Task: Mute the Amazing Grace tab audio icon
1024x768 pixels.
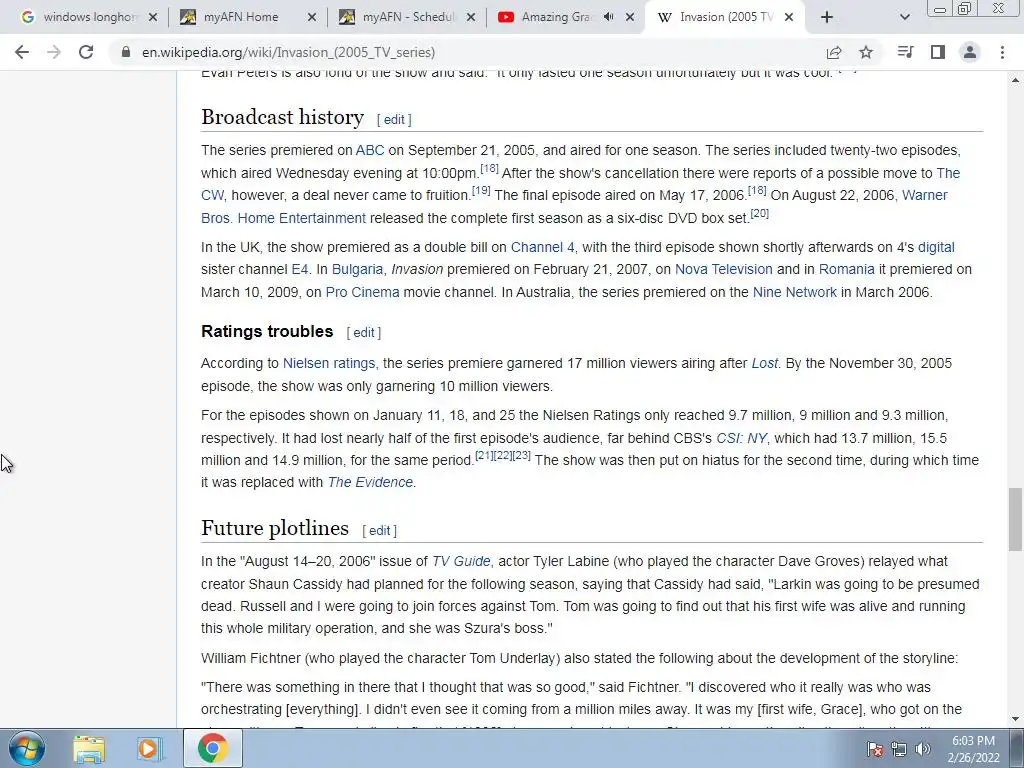Action: [609, 17]
